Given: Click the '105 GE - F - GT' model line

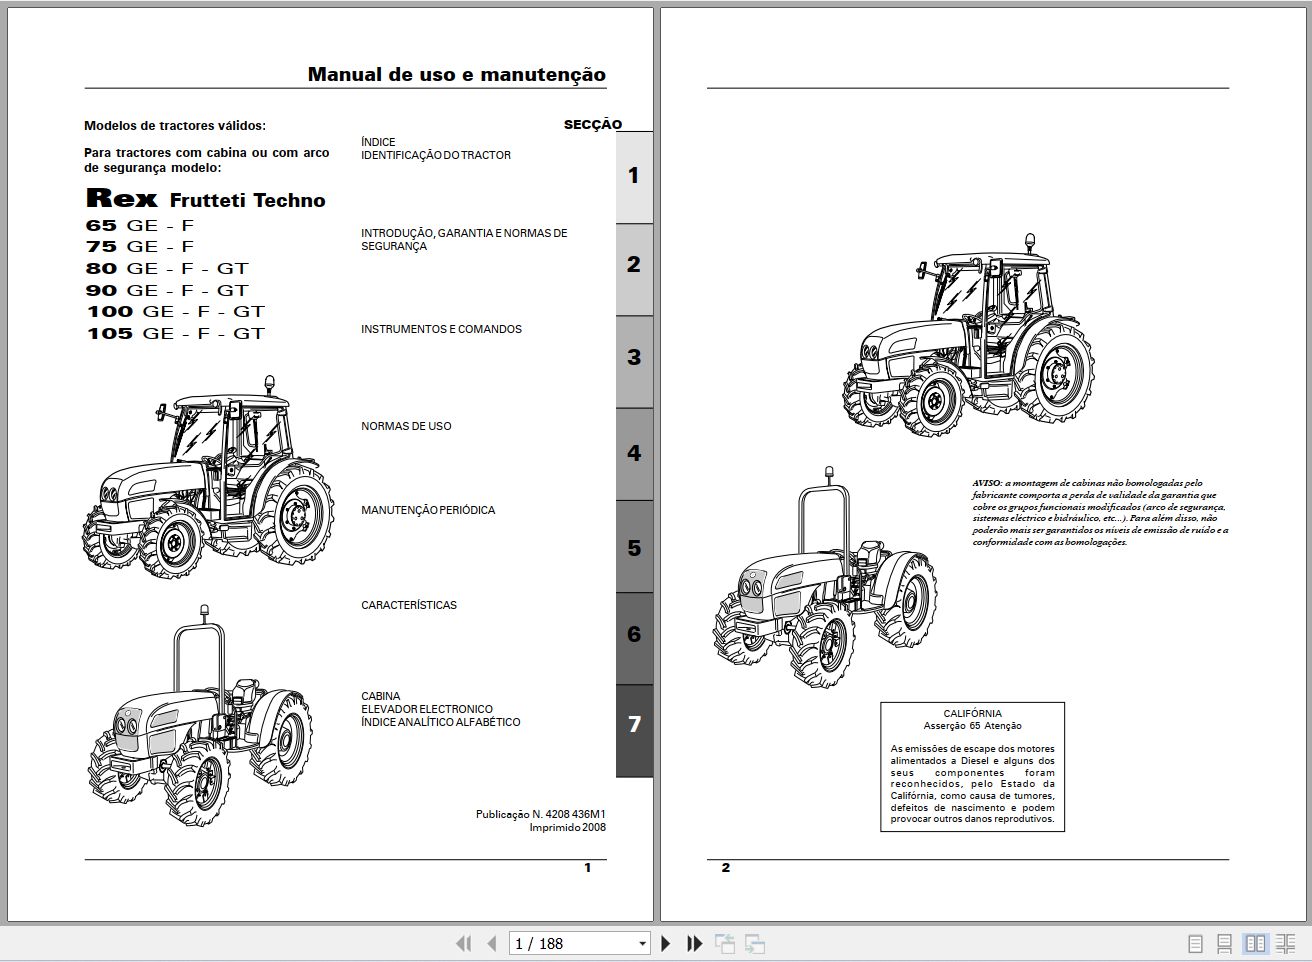Looking at the screenshot, I should point(175,334).
